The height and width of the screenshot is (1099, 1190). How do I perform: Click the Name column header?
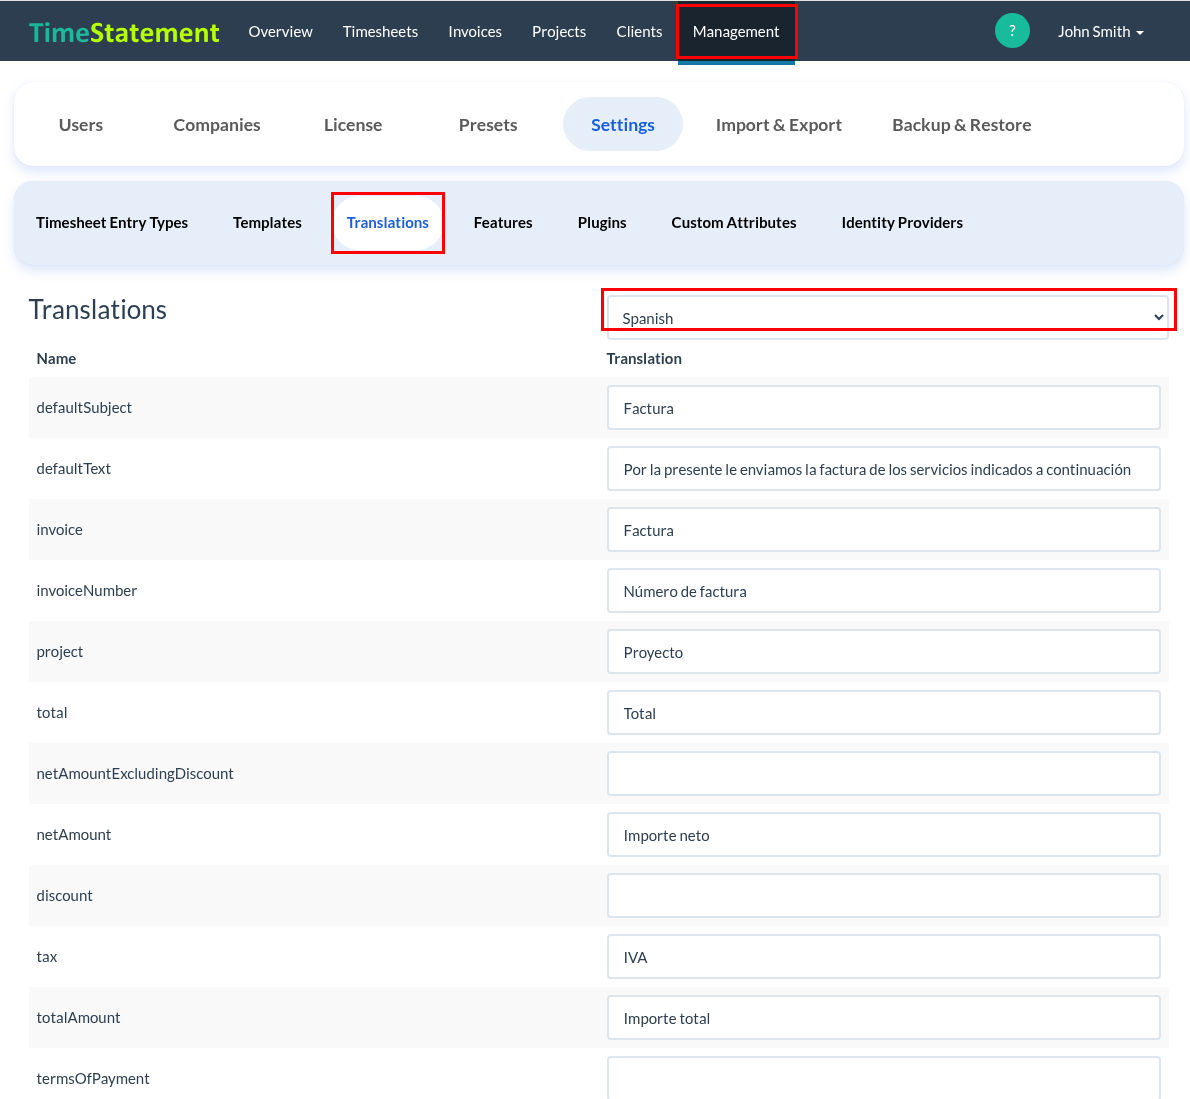56,358
